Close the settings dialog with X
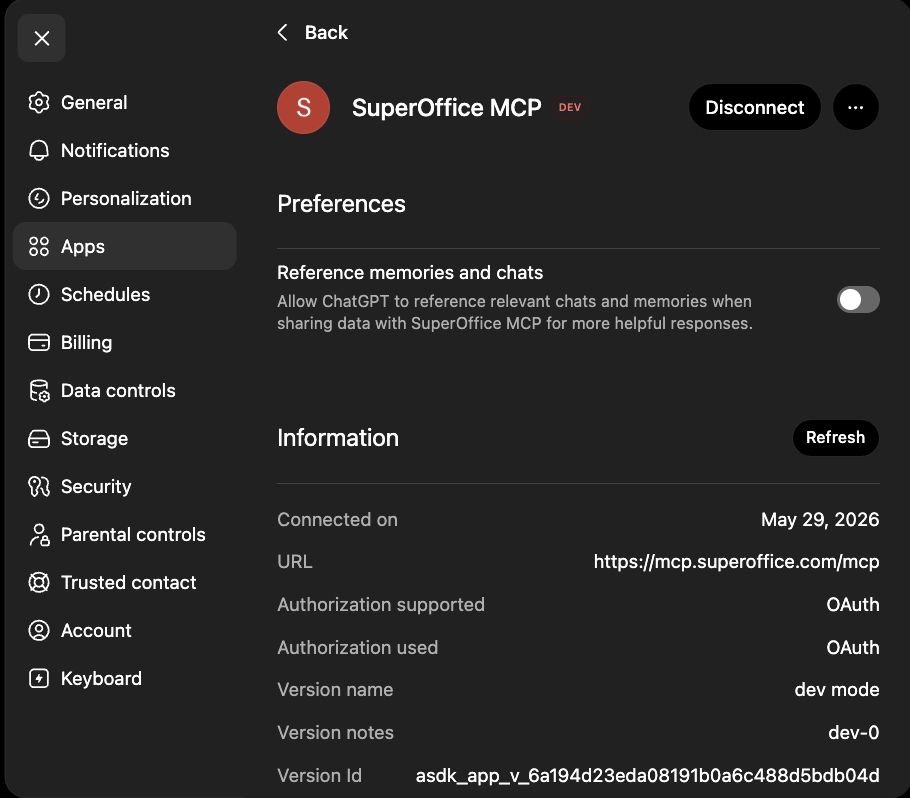Image resolution: width=910 pixels, height=798 pixels. point(42,38)
